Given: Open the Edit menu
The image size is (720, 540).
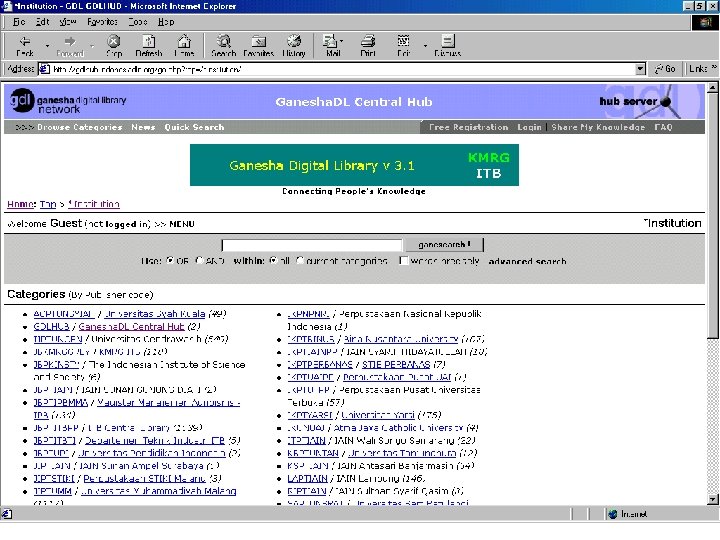Looking at the screenshot, I should [42, 22].
